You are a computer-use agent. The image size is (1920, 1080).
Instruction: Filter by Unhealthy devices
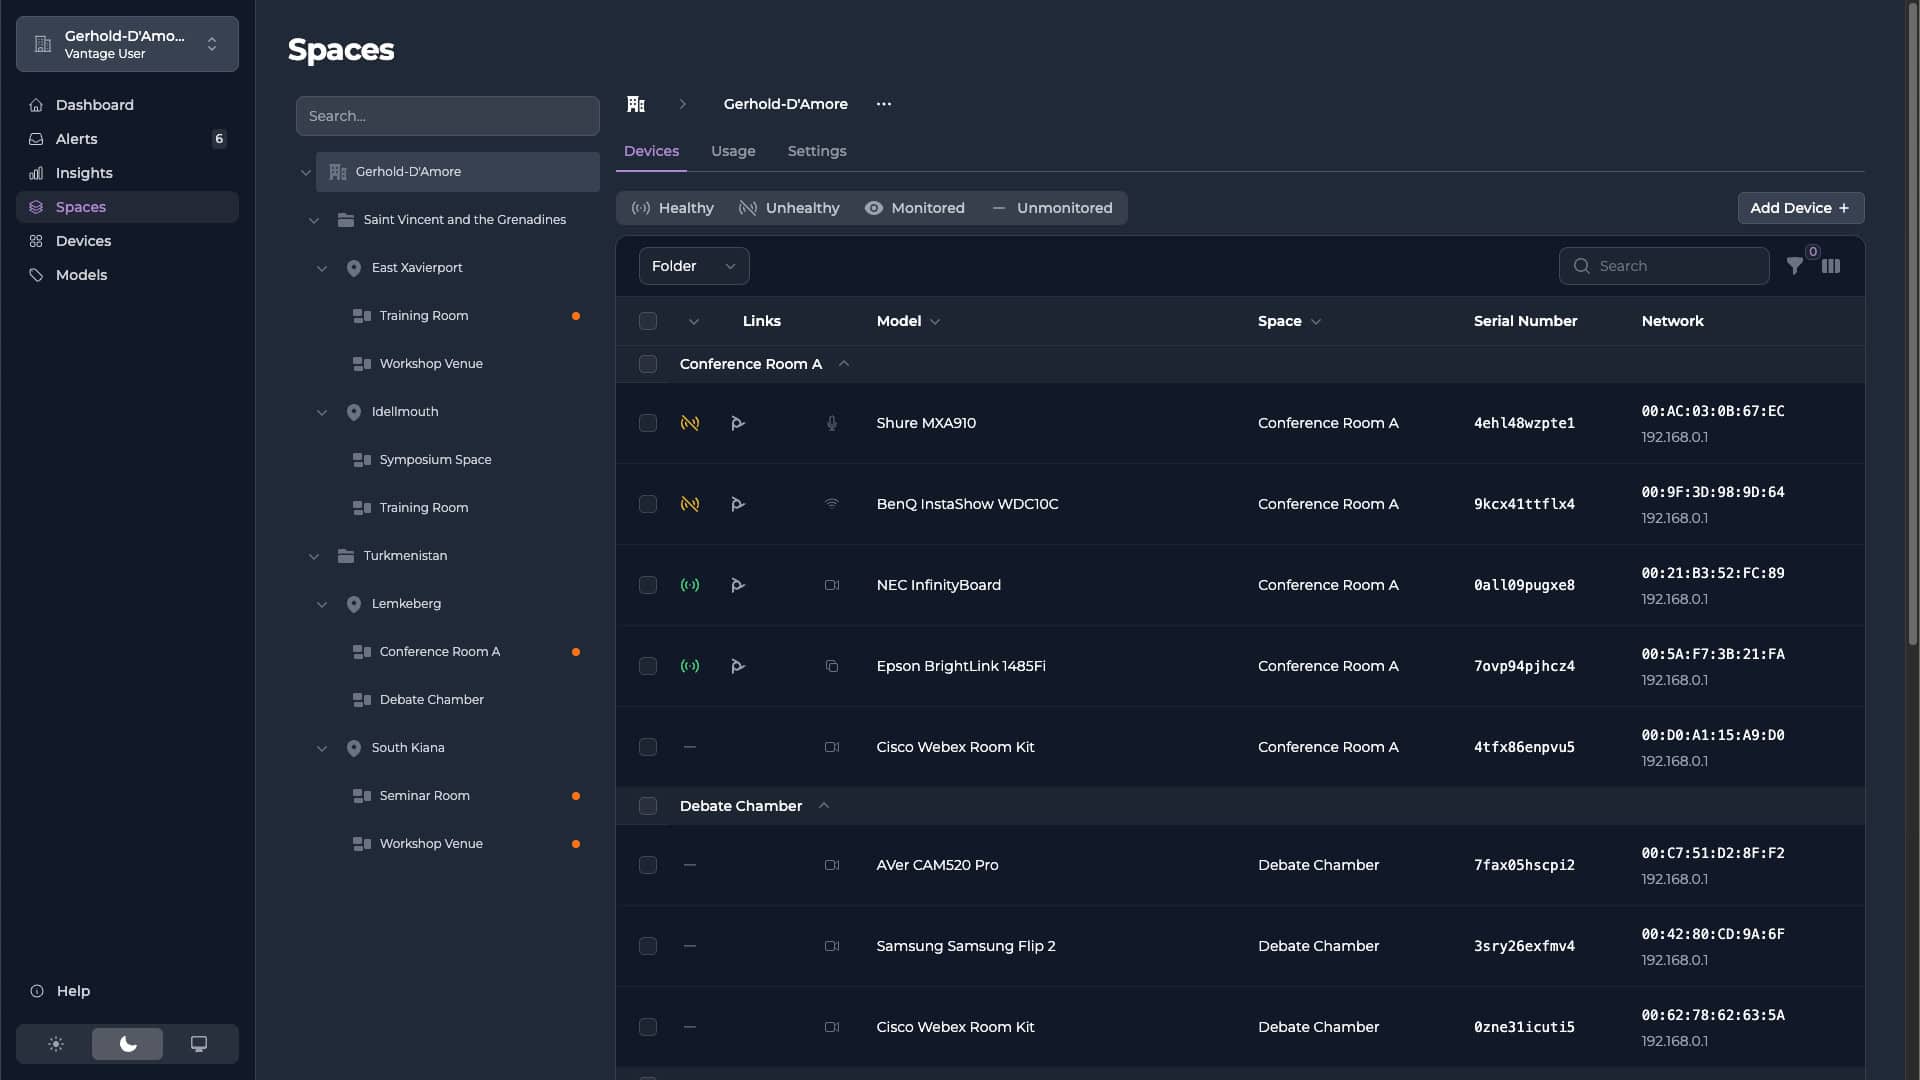point(789,208)
